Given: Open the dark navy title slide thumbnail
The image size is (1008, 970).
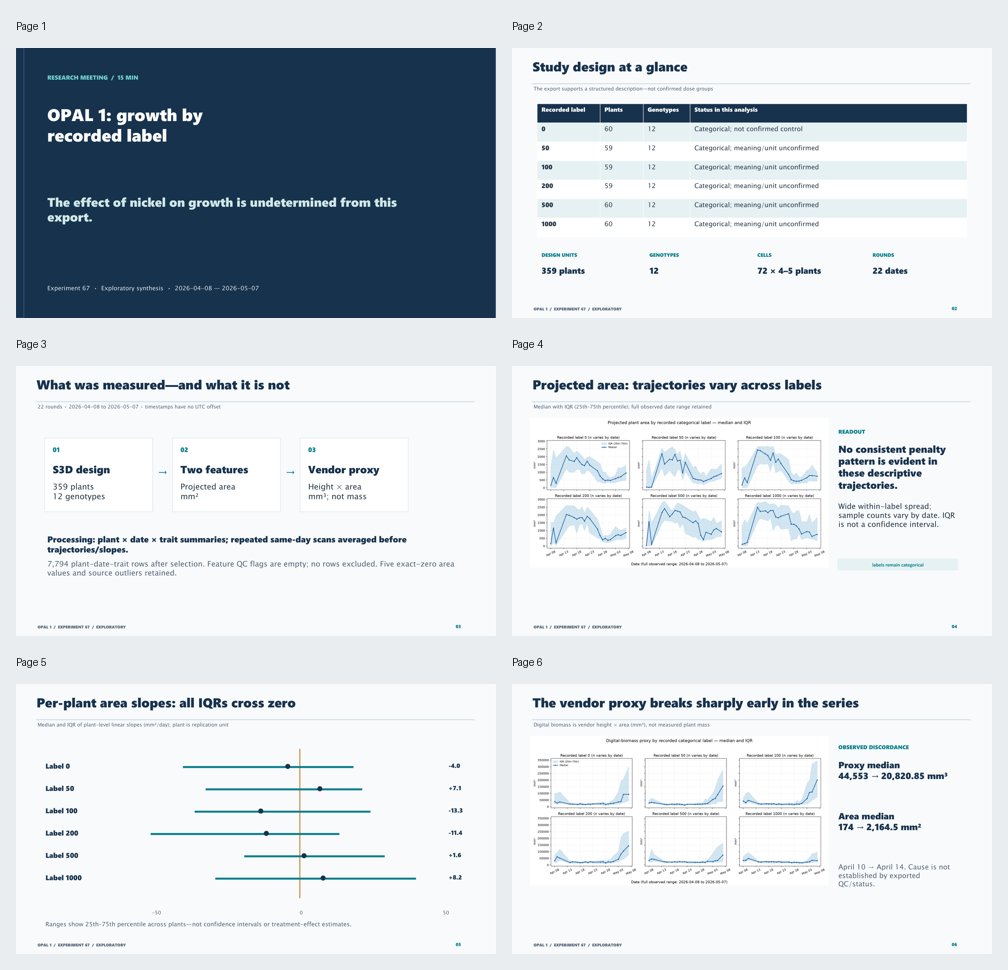Looking at the screenshot, I should [x=256, y=183].
